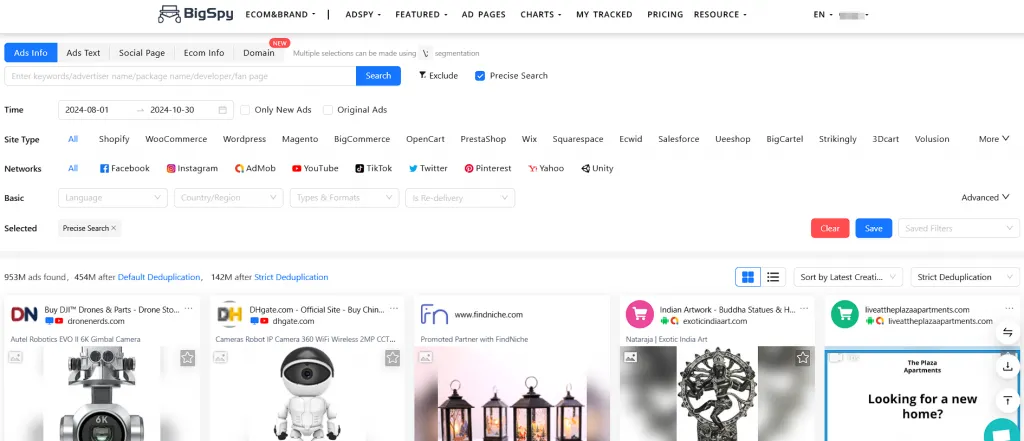Image resolution: width=1024 pixels, height=441 pixels.
Task: Switch to grid view layout
Action: pos(747,277)
